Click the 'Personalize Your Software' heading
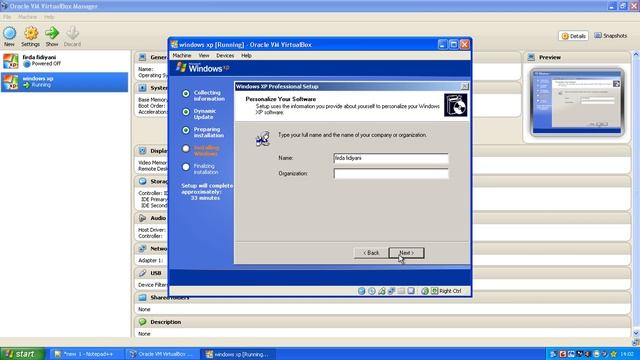The height and width of the screenshot is (360, 640). point(281,99)
